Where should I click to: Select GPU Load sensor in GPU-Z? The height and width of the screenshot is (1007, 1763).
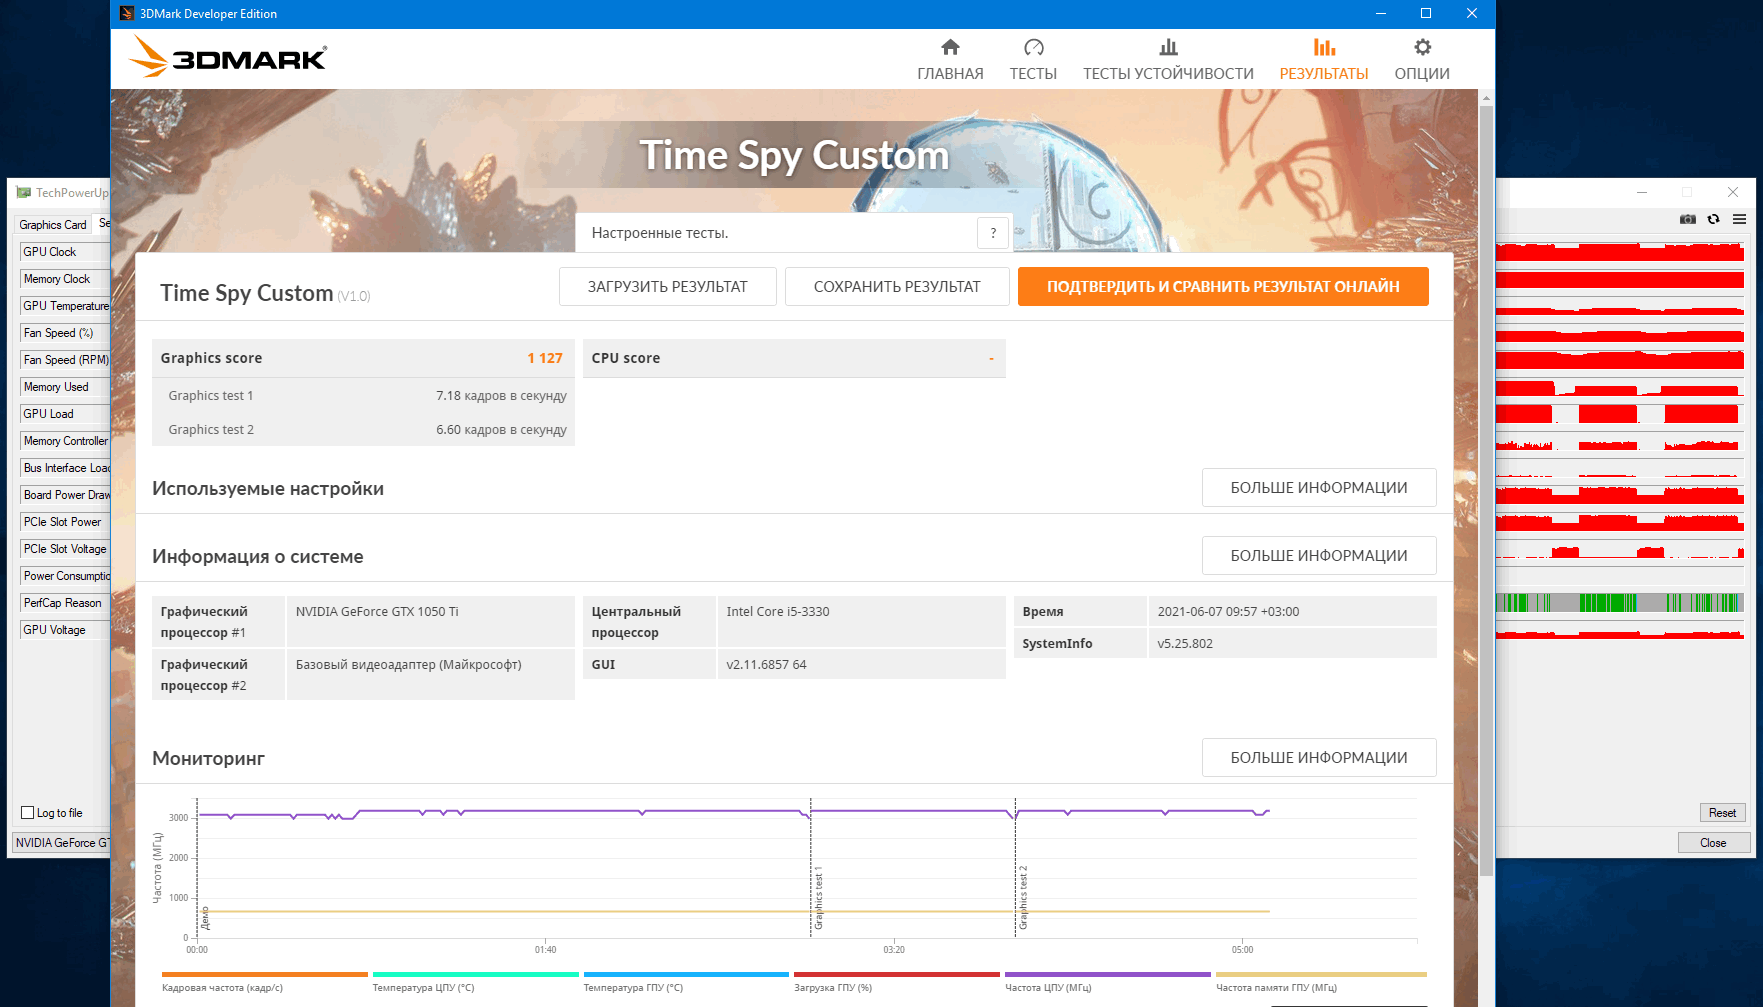[64, 414]
